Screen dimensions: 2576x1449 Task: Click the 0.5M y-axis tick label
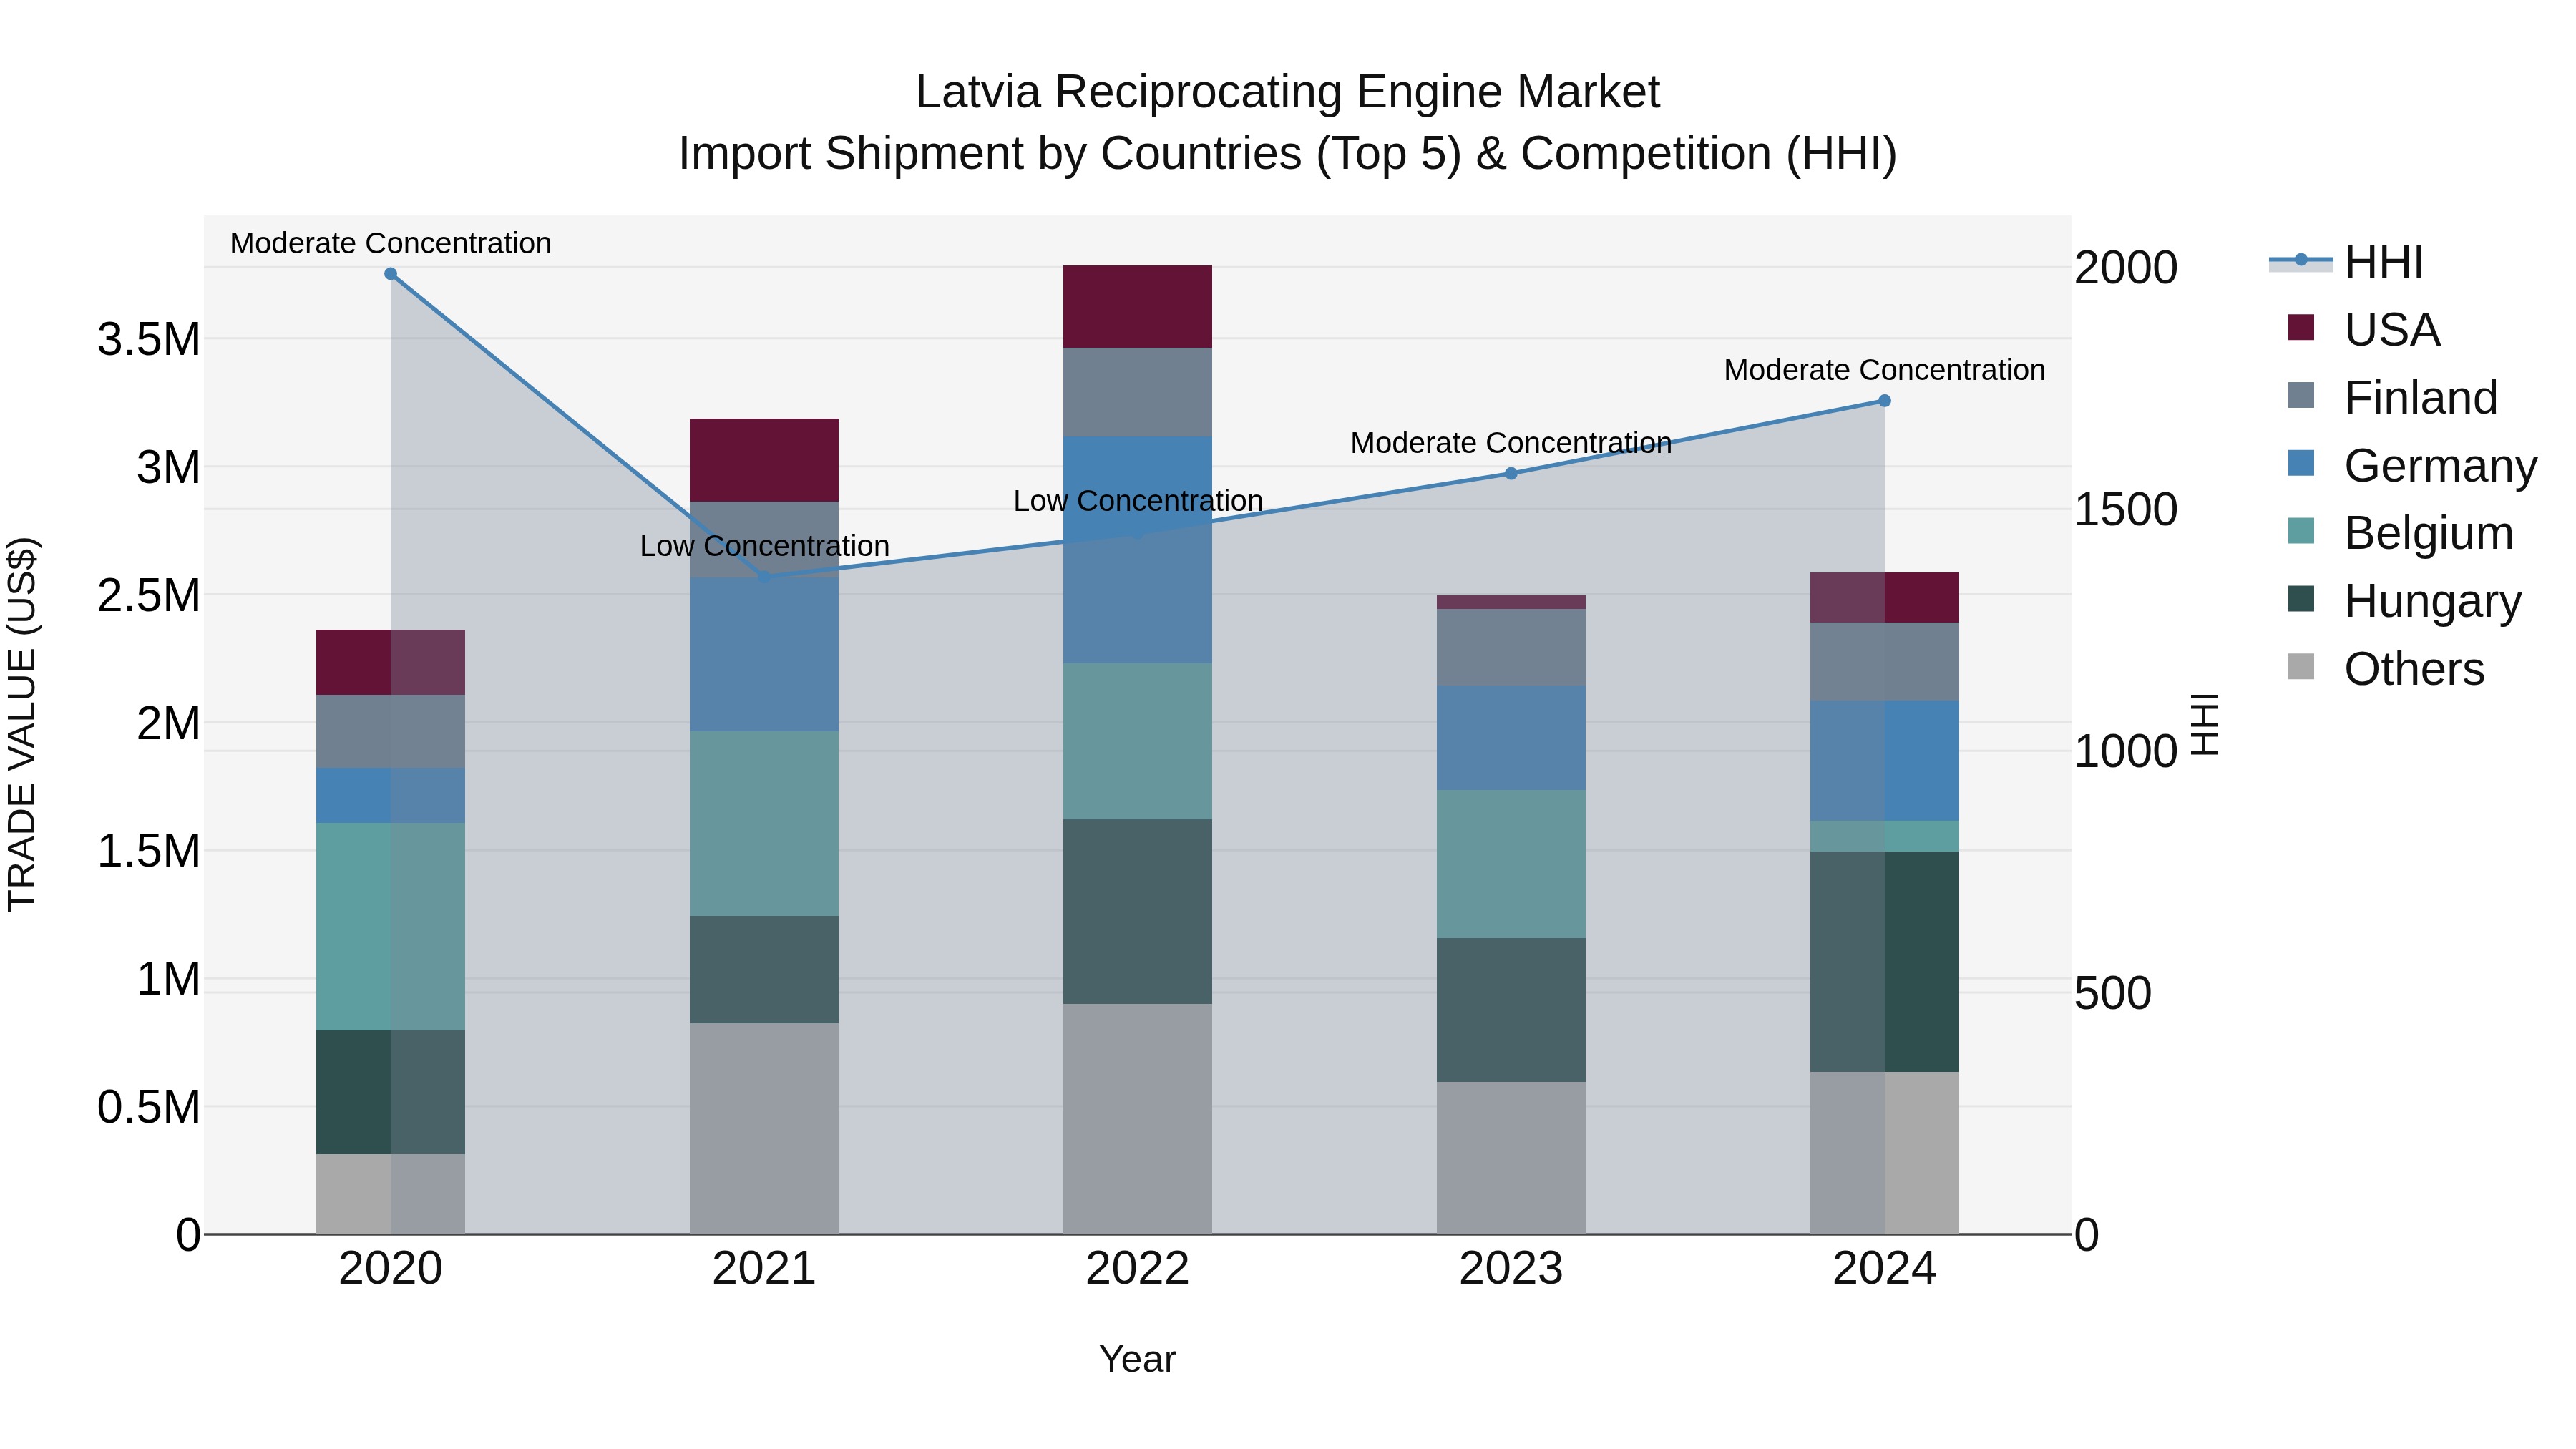(149, 1108)
